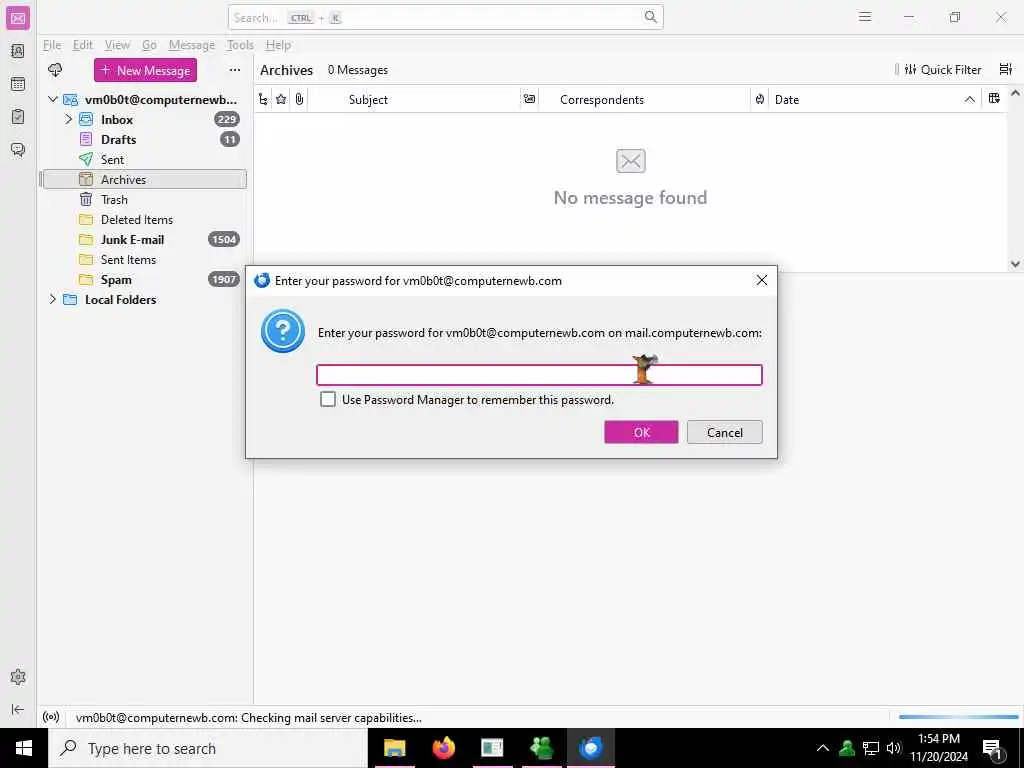
Task: Open the Tools menu
Action: (240, 45)
